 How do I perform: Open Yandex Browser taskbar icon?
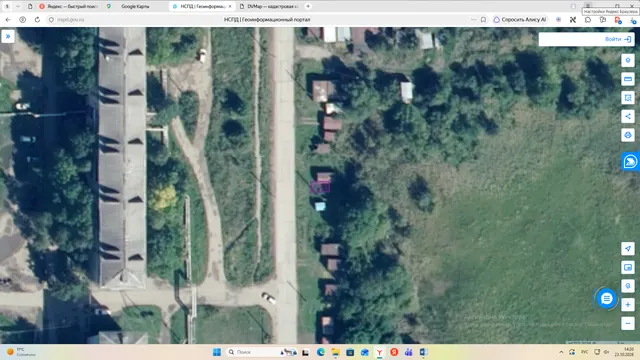[x=380, y=352]
